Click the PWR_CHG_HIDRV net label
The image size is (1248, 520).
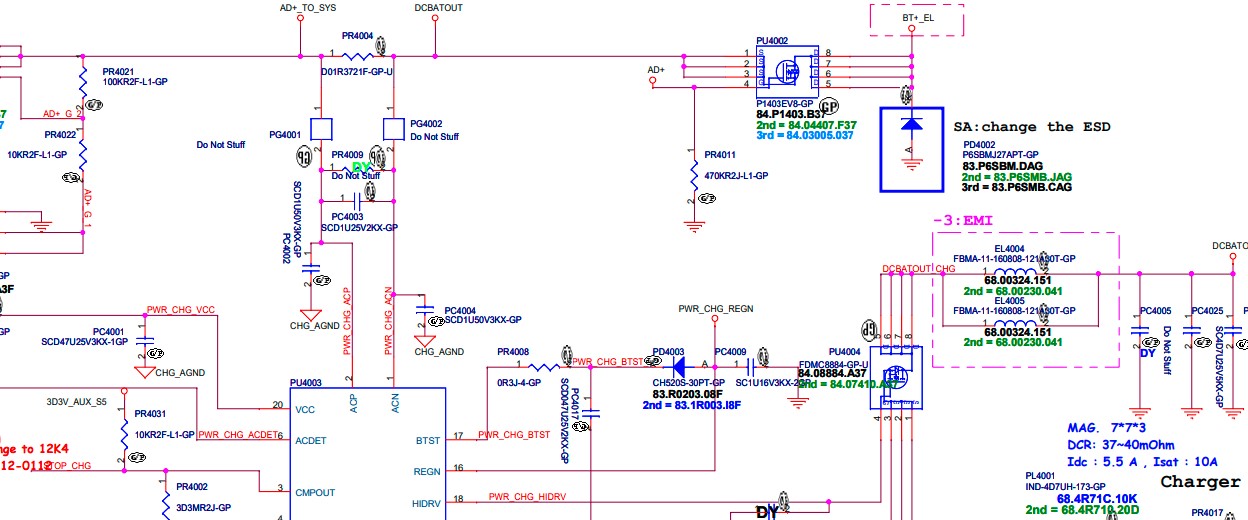click(x=528, y=496)
